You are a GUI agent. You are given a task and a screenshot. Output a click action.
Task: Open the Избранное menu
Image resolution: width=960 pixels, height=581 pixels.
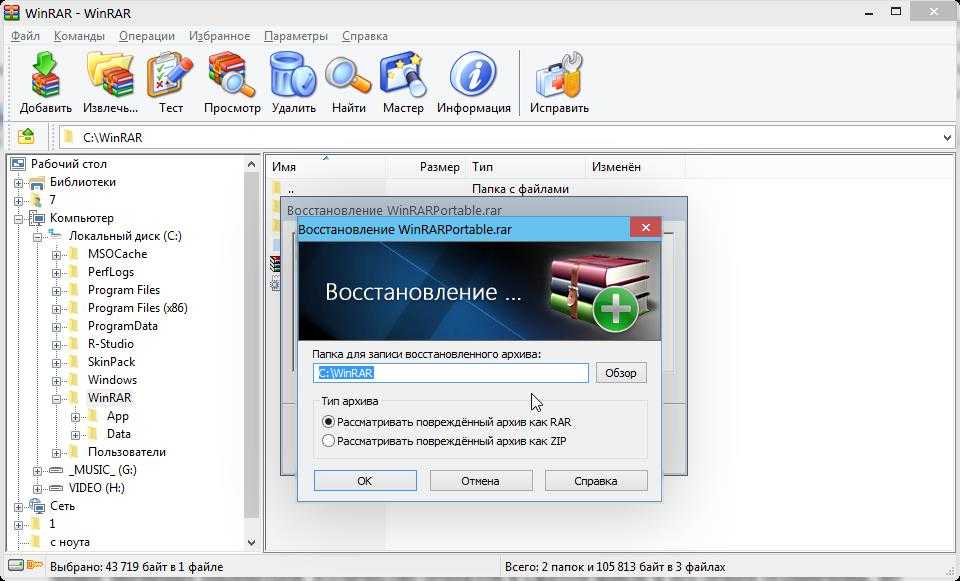(x=219, y=36)
